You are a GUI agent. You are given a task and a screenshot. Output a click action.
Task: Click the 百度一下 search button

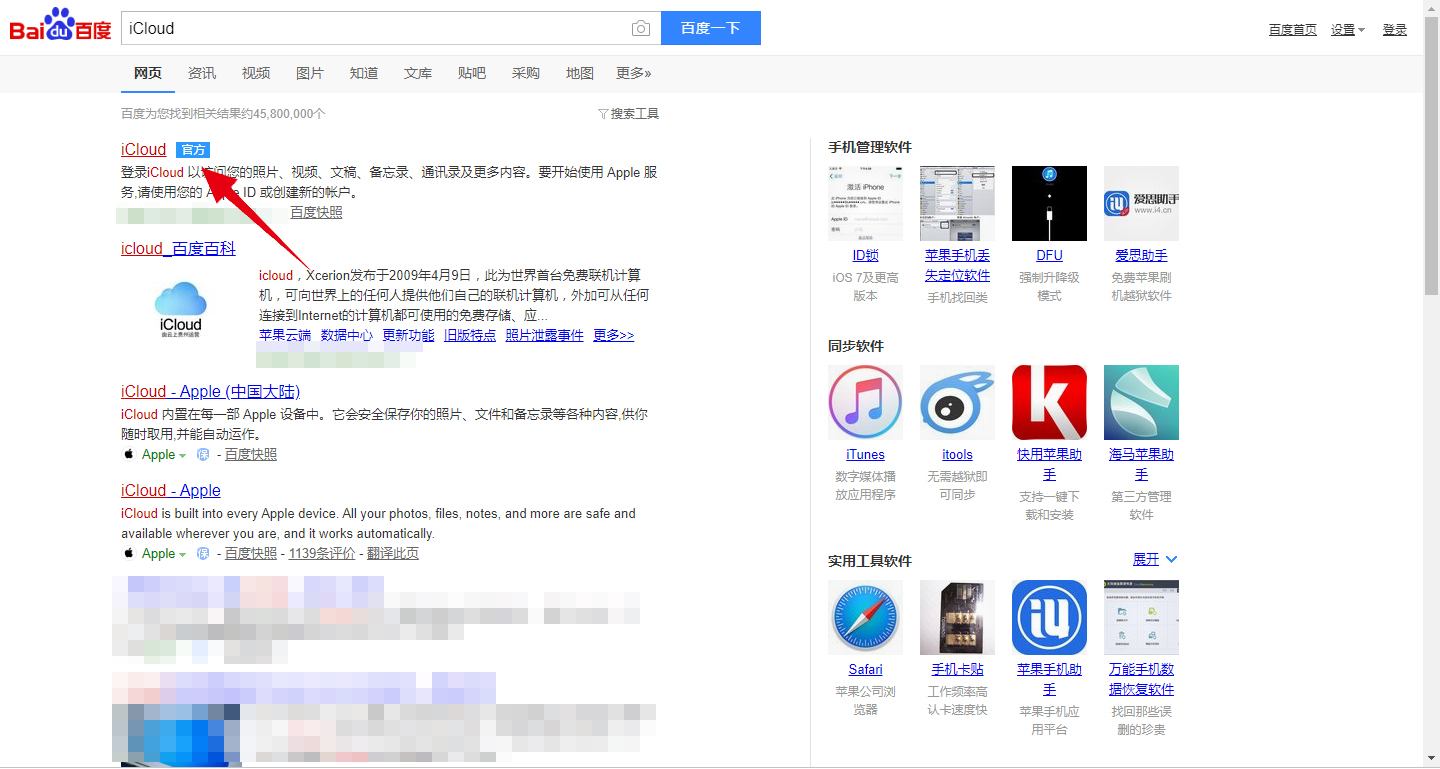711,28
